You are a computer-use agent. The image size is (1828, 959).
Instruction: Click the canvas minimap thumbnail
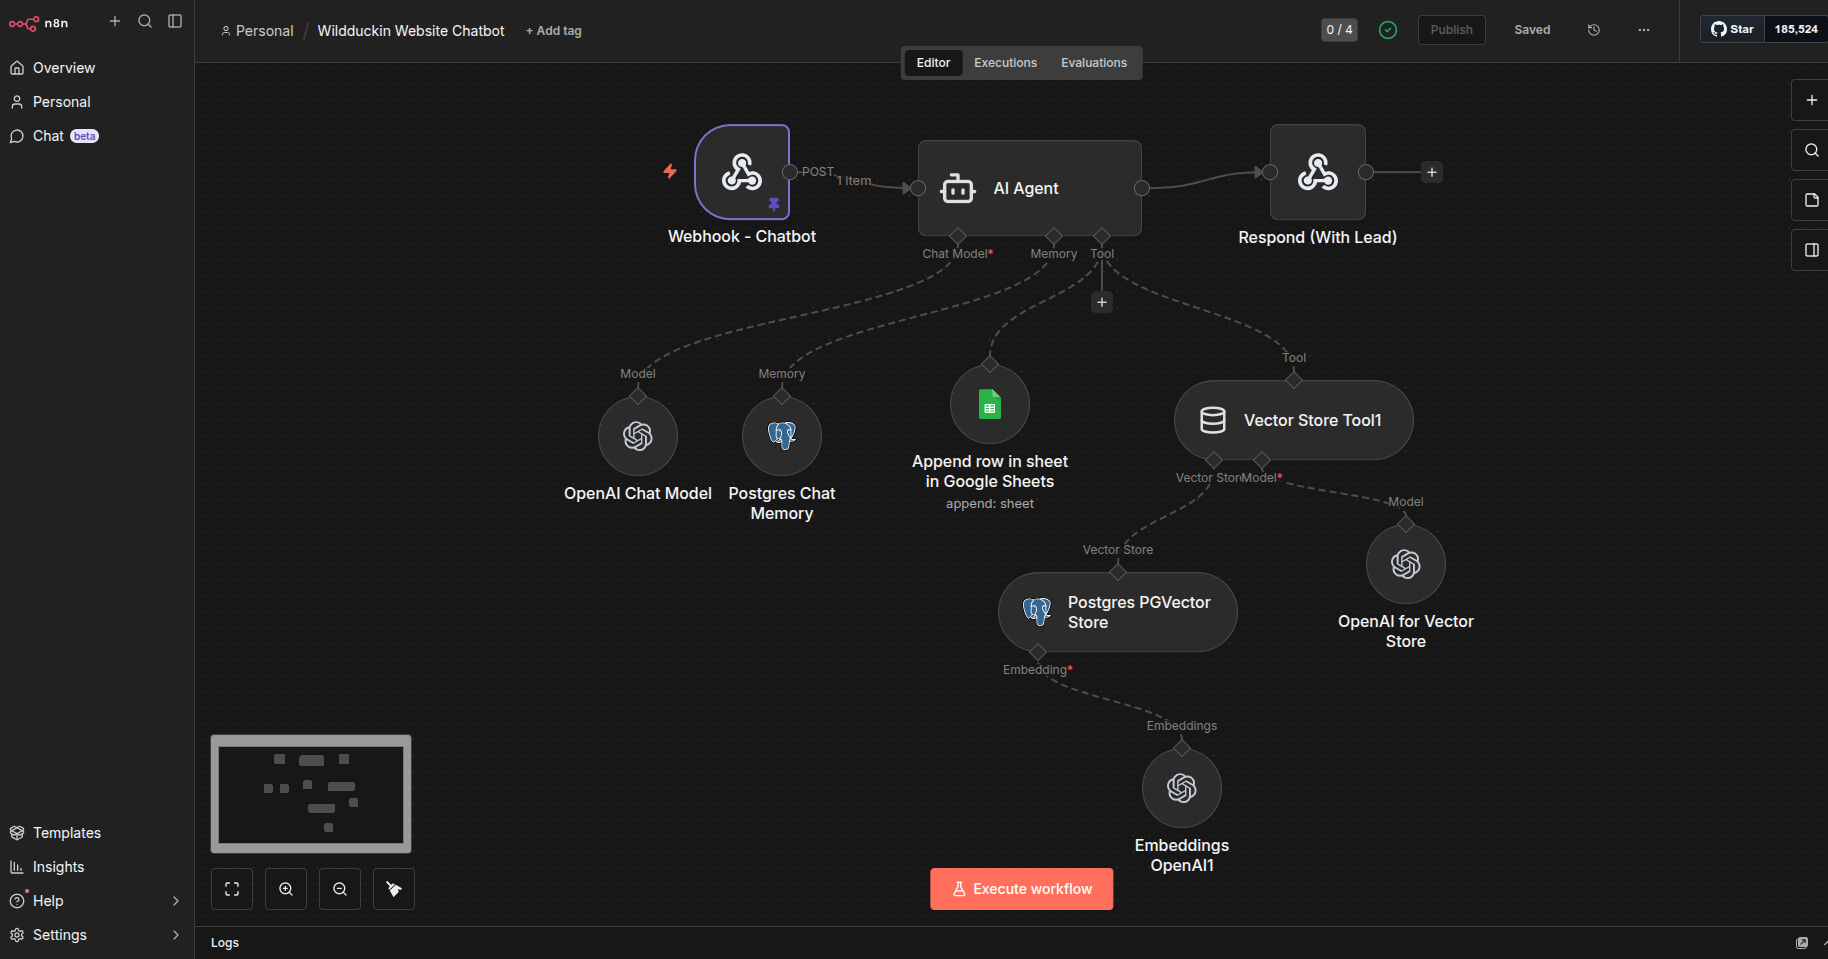311,794
